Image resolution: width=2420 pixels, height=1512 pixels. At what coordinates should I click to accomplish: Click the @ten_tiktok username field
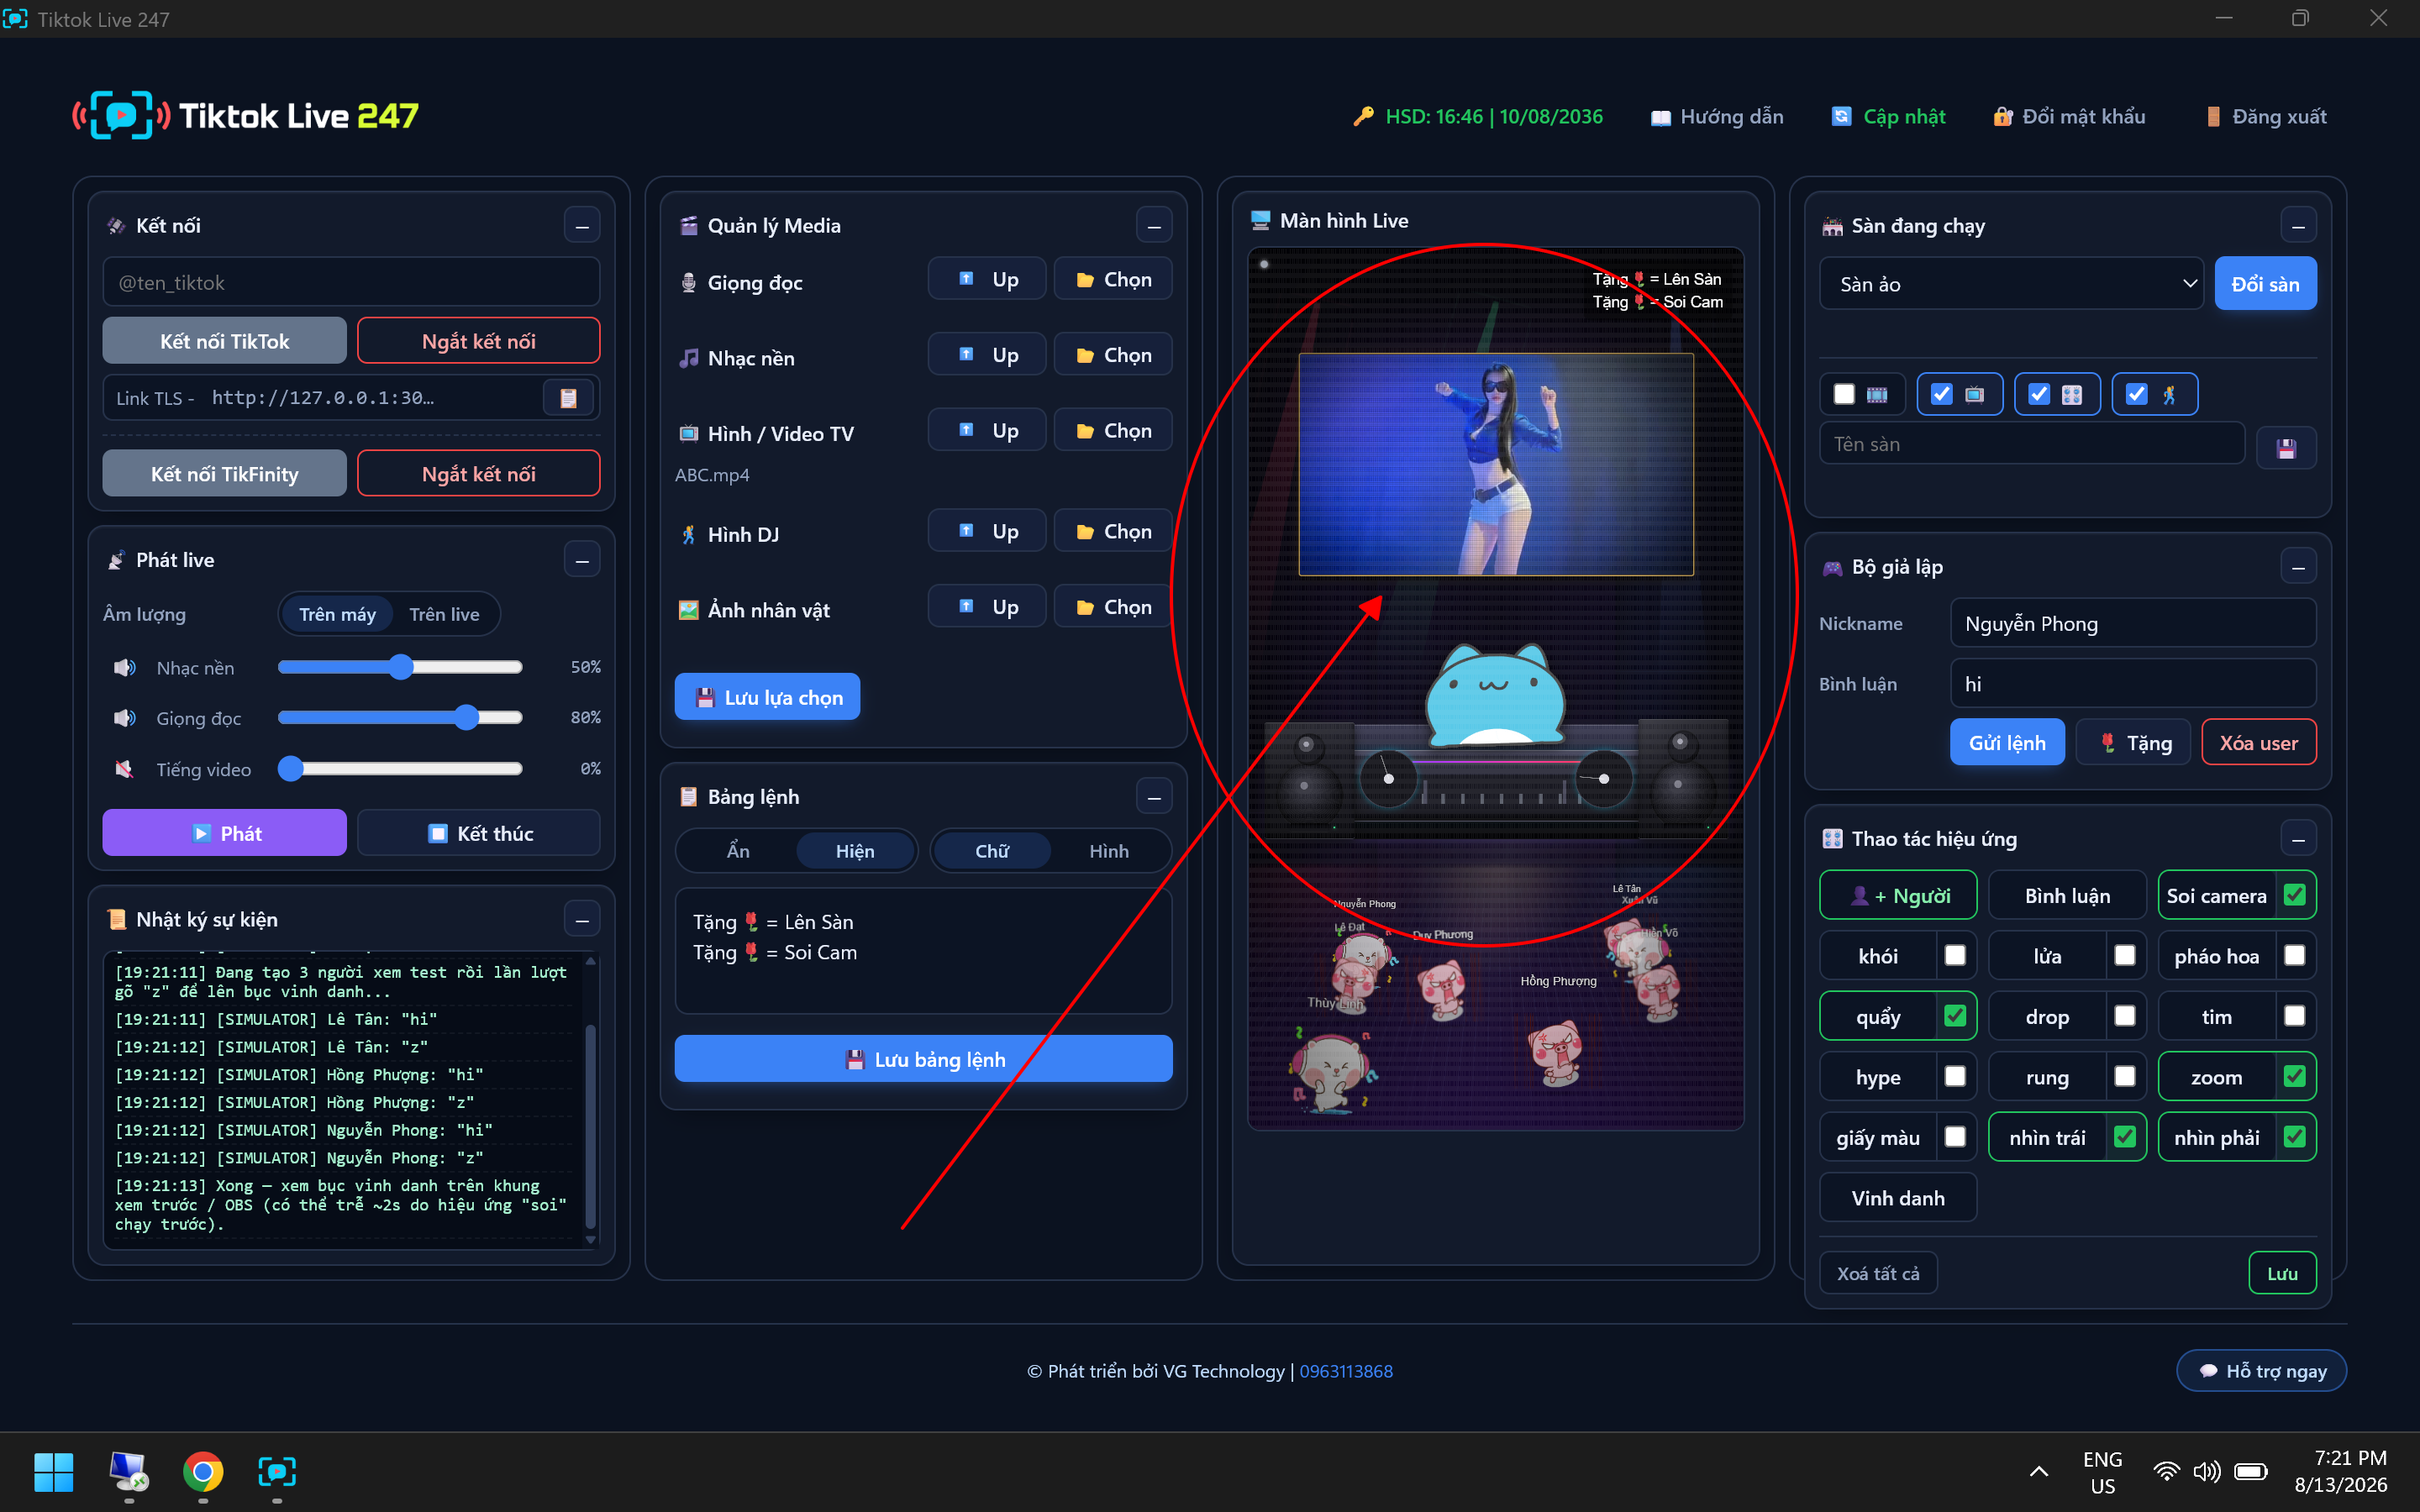tap(351, 283)
